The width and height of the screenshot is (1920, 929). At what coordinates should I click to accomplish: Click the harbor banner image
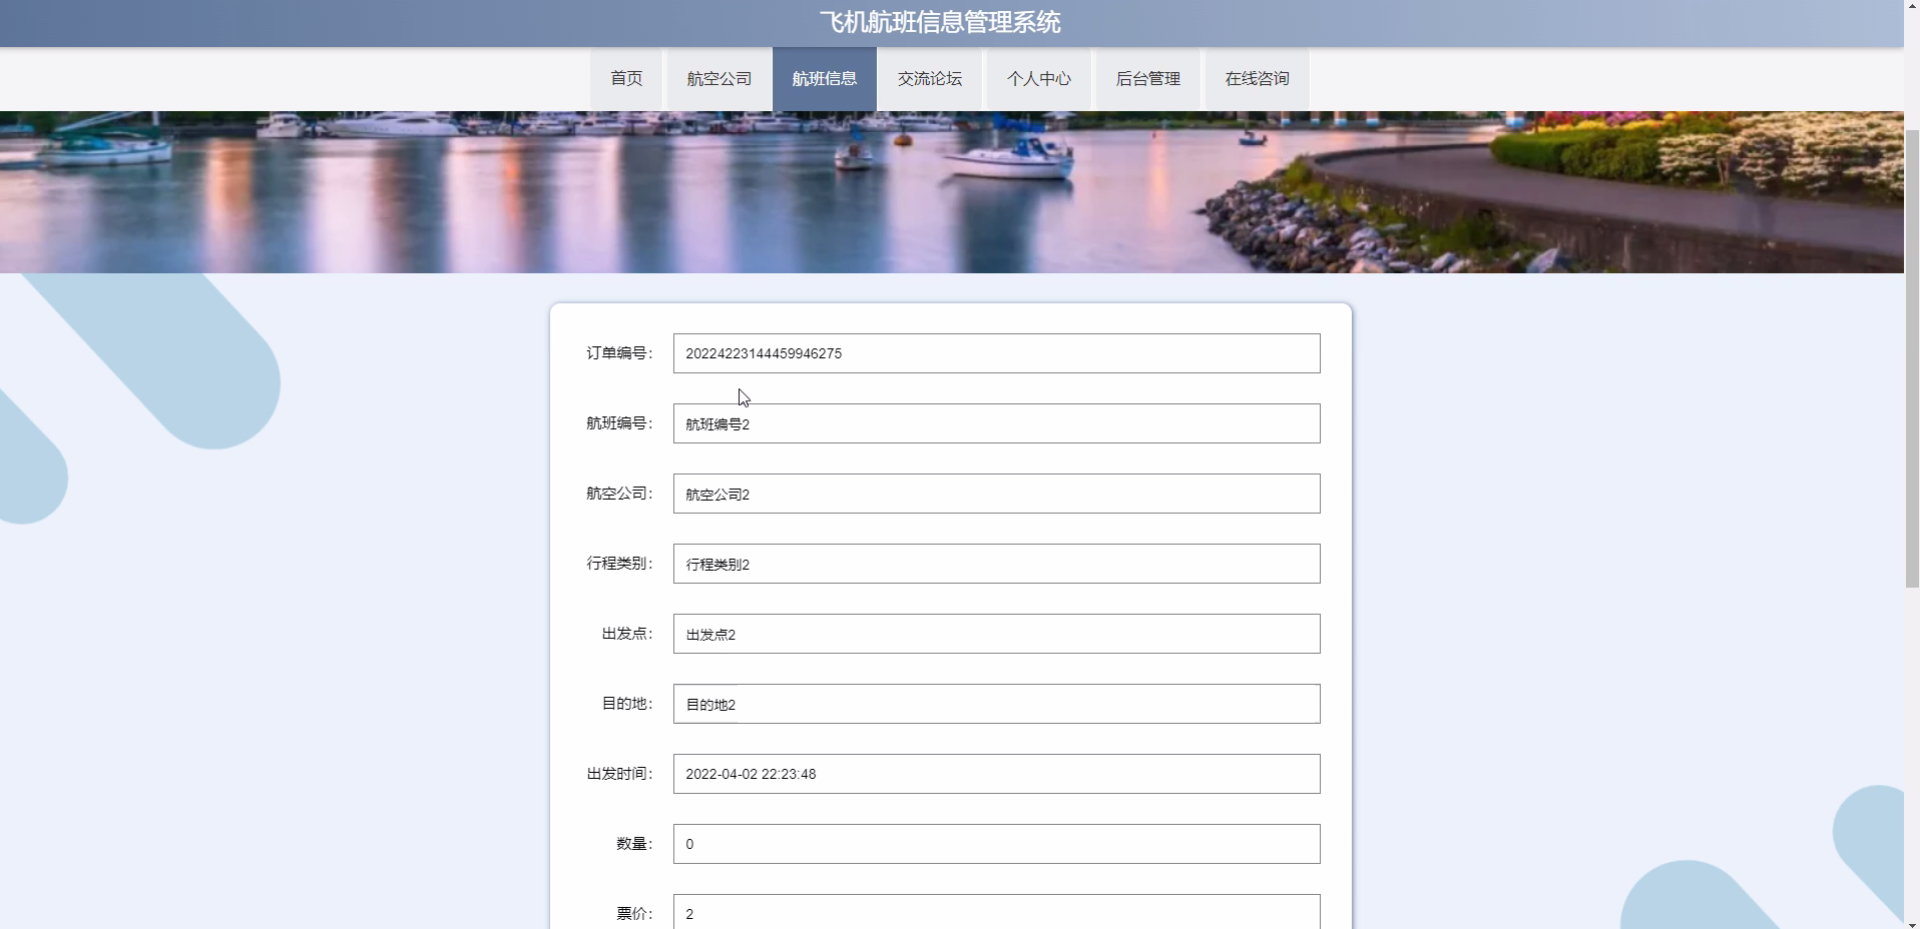[952, 192]
